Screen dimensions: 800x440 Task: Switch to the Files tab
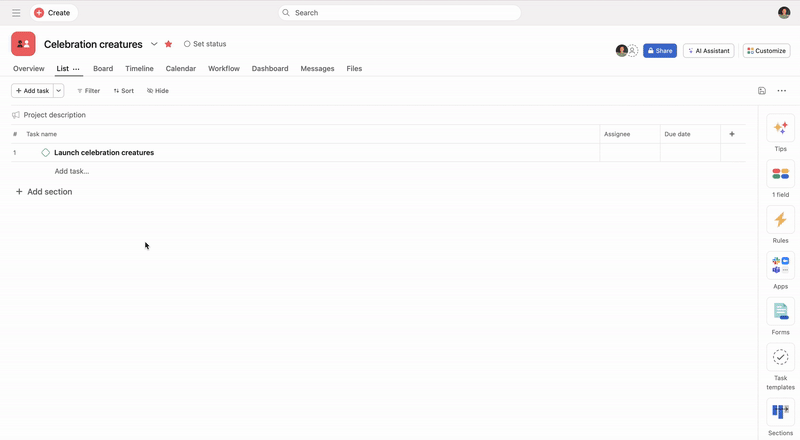click(354, 68)
